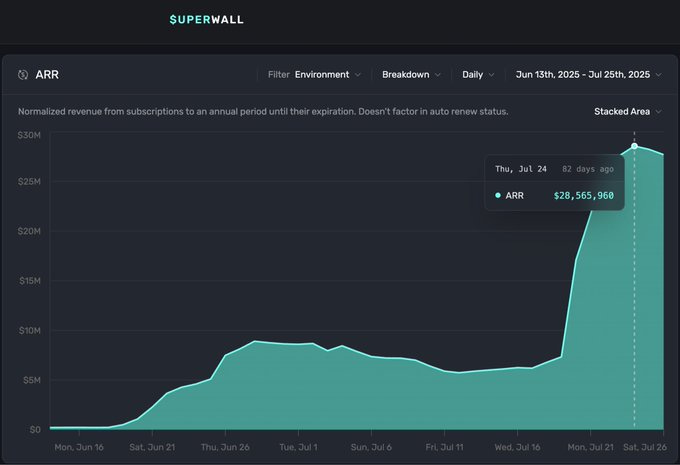Screen dimensions: 680x465
Task: Click the 'Tue, Jul 1' x-axis label
Action: pyautogui.click(x=298, y=447)
